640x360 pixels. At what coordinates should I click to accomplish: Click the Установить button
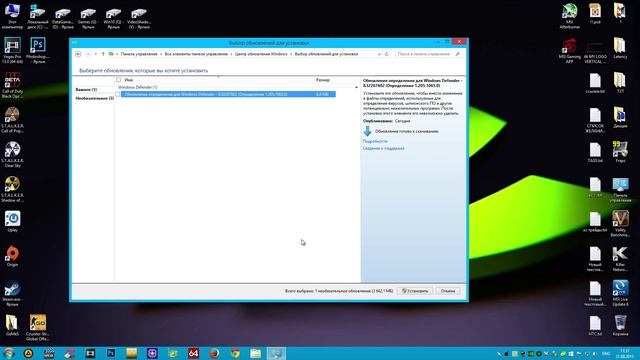(415, 291)
